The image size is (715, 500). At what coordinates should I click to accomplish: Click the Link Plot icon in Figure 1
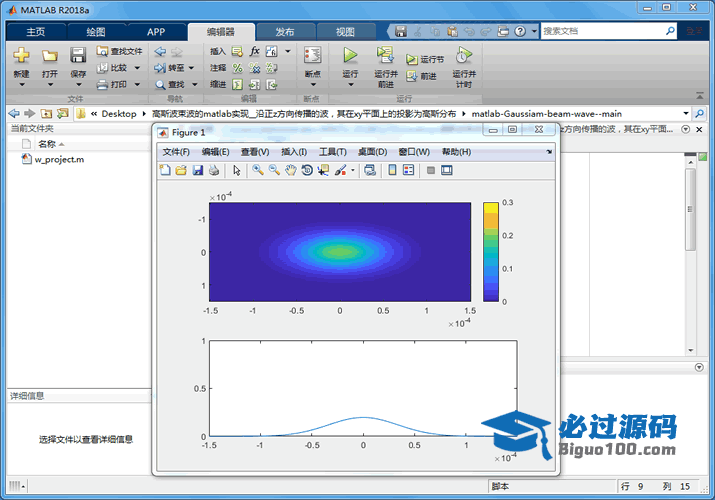coord(370,170)
